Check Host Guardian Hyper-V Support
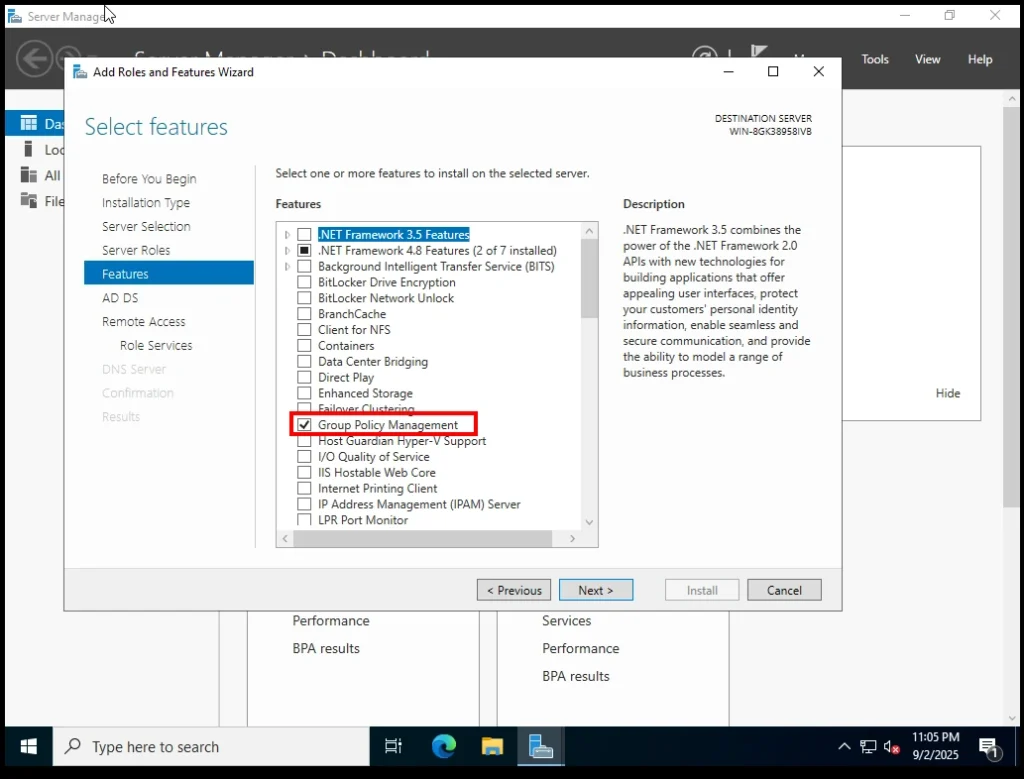This screenshot has width=1024, height=779. 304,441
